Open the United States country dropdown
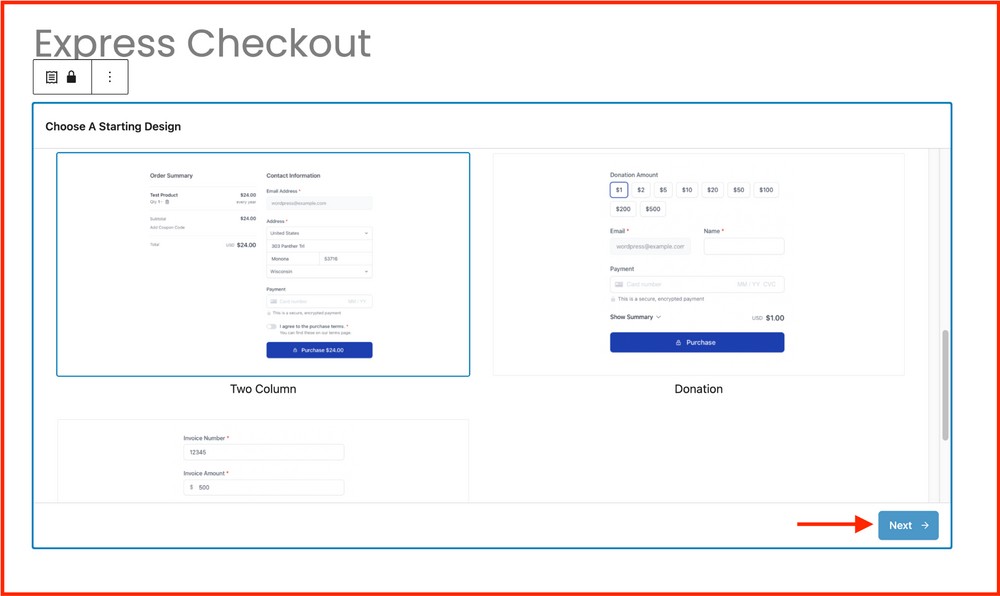 [x=318, y=233]
